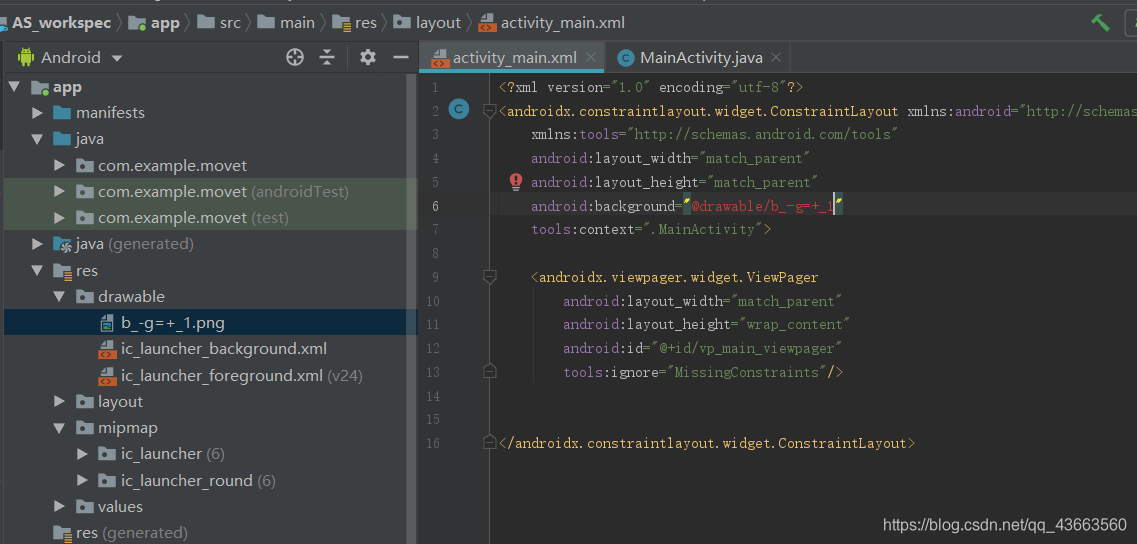Screen dimensions: 1137x544
Task: Expand the values folder
Action: point(59,506)
